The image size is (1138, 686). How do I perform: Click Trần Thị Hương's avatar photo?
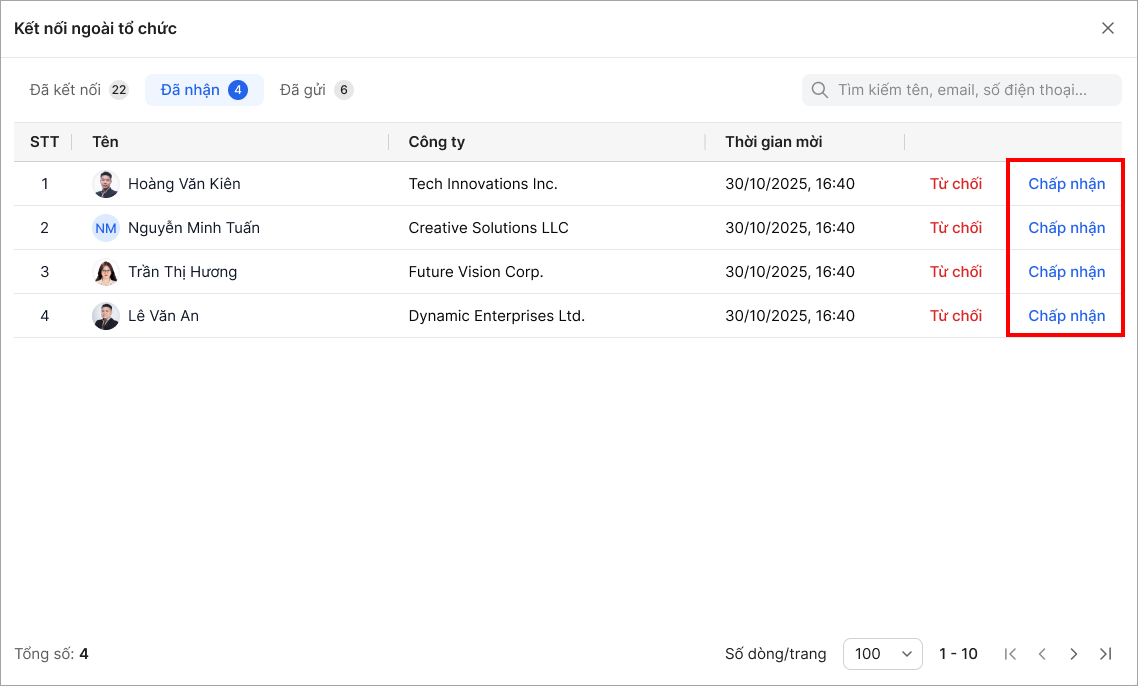(106, 272)
